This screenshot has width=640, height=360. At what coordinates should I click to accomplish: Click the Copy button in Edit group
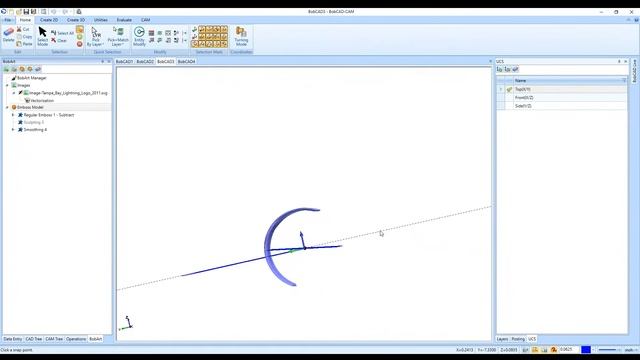(x=24, y=37)
